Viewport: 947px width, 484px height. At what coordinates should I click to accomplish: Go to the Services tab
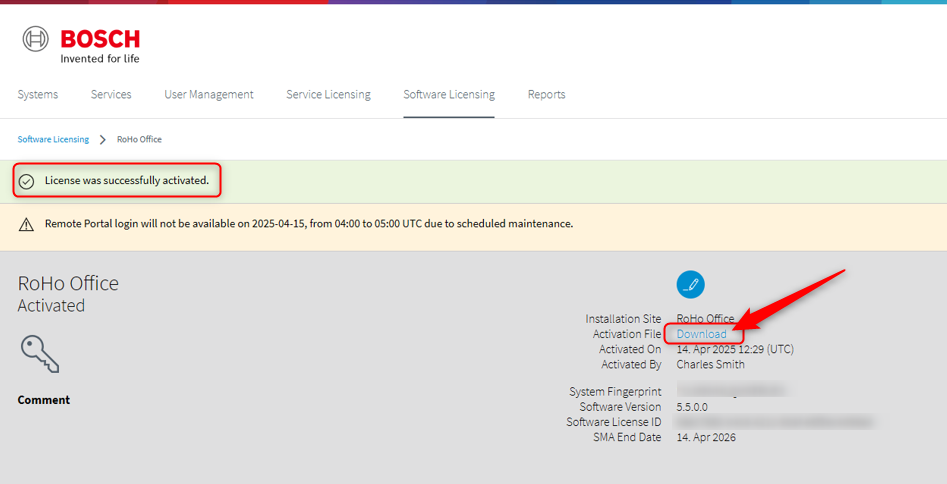(111, 94)
